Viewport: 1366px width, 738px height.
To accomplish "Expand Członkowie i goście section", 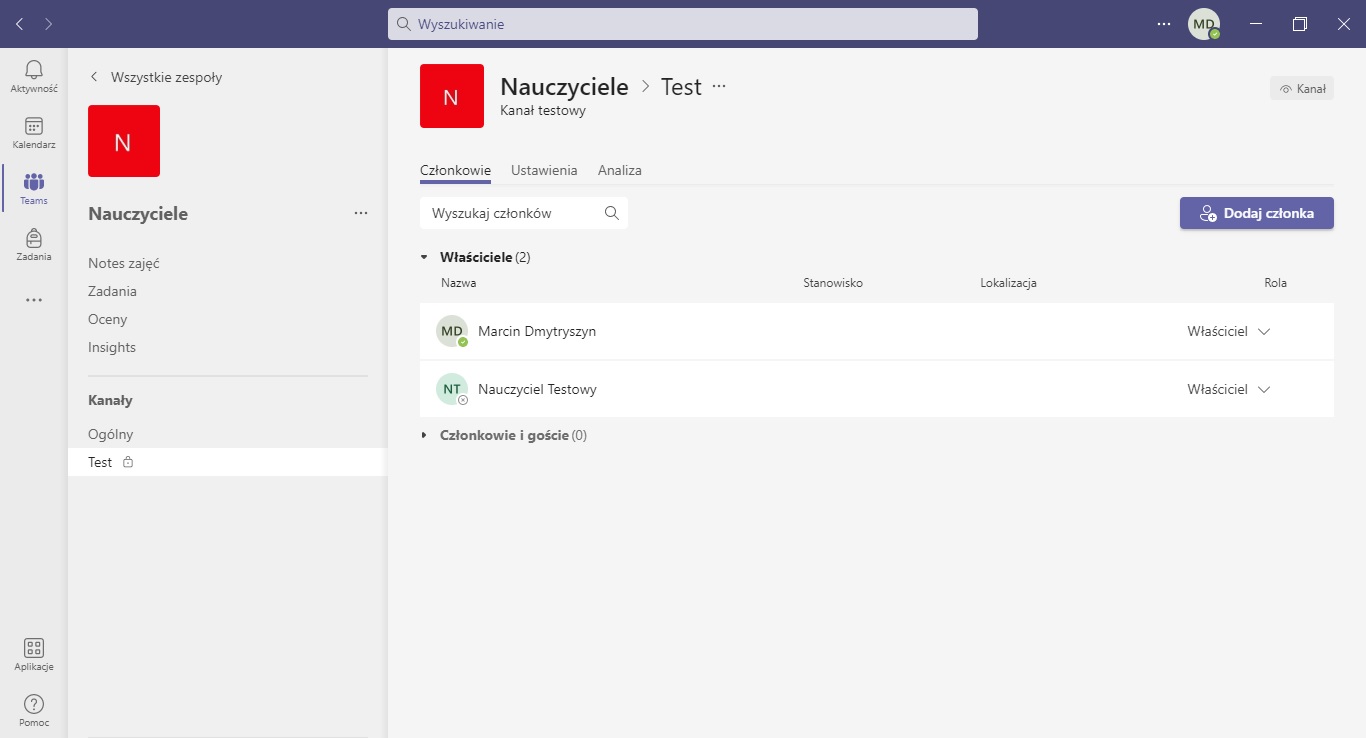I will pyautogui.click(x=424, y=436).
